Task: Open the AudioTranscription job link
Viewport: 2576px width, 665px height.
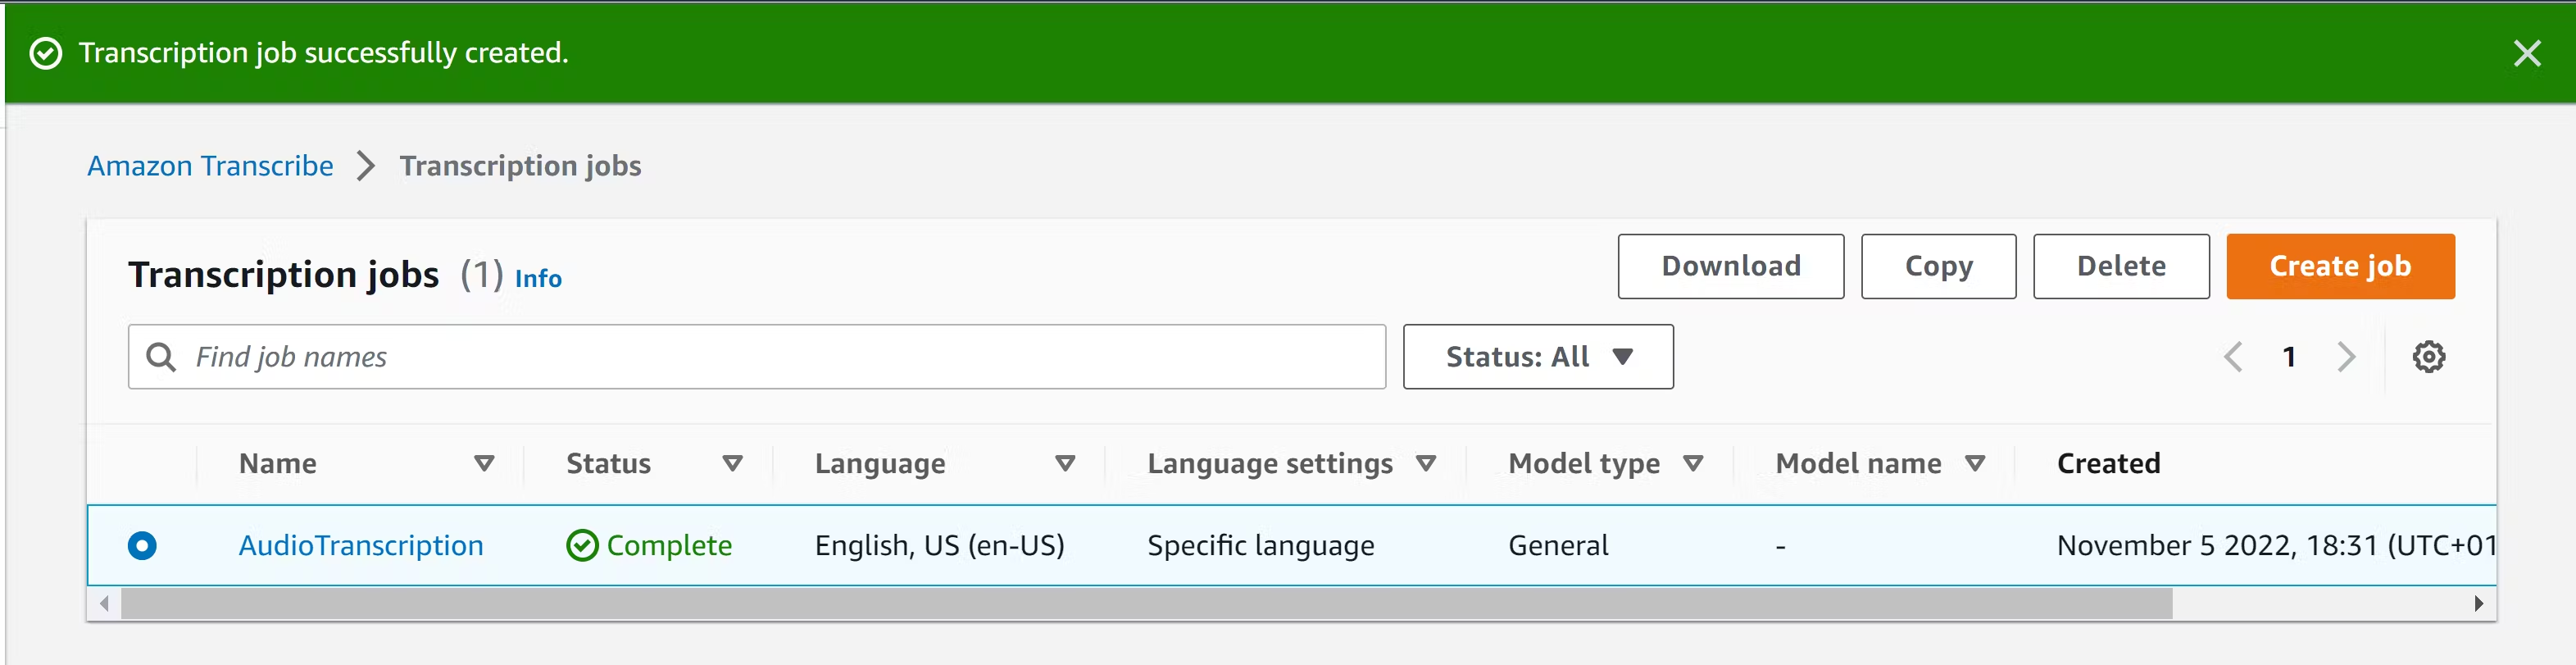Action: point(361,546)
